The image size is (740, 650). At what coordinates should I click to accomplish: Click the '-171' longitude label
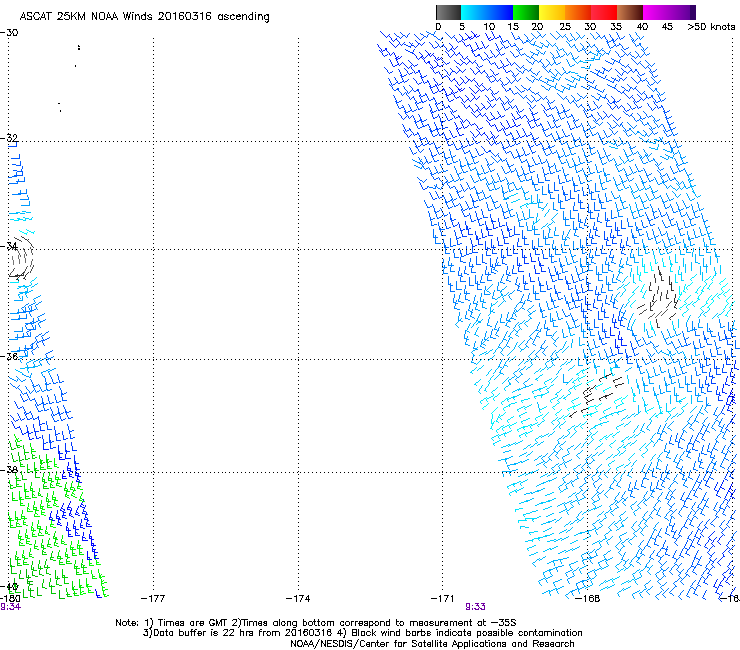pos(442,599)
